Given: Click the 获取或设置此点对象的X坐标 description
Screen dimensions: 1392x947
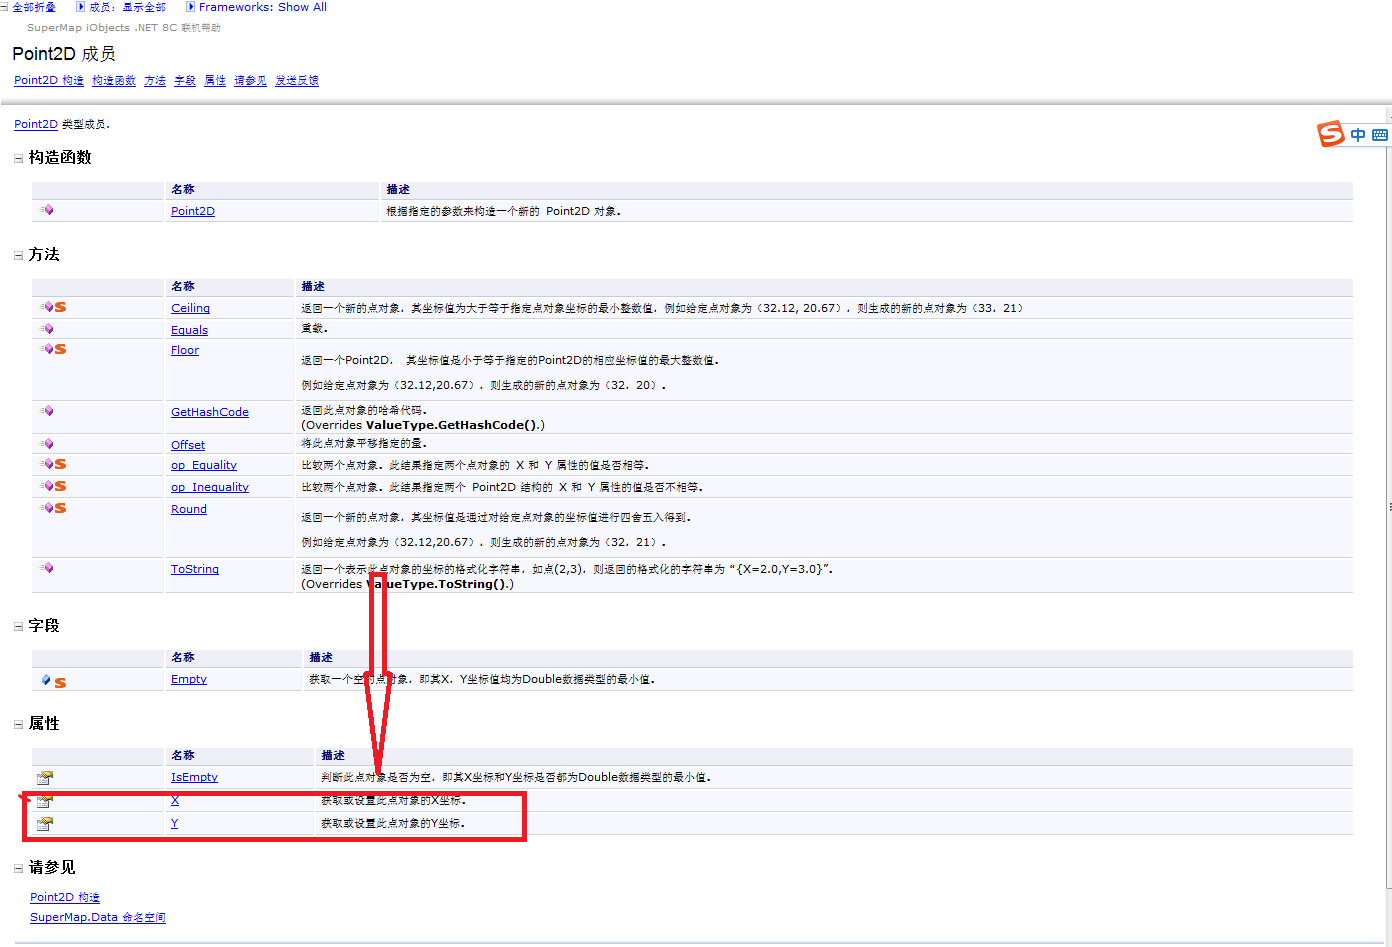Looking at the screenshot, I should coord(393,800).
